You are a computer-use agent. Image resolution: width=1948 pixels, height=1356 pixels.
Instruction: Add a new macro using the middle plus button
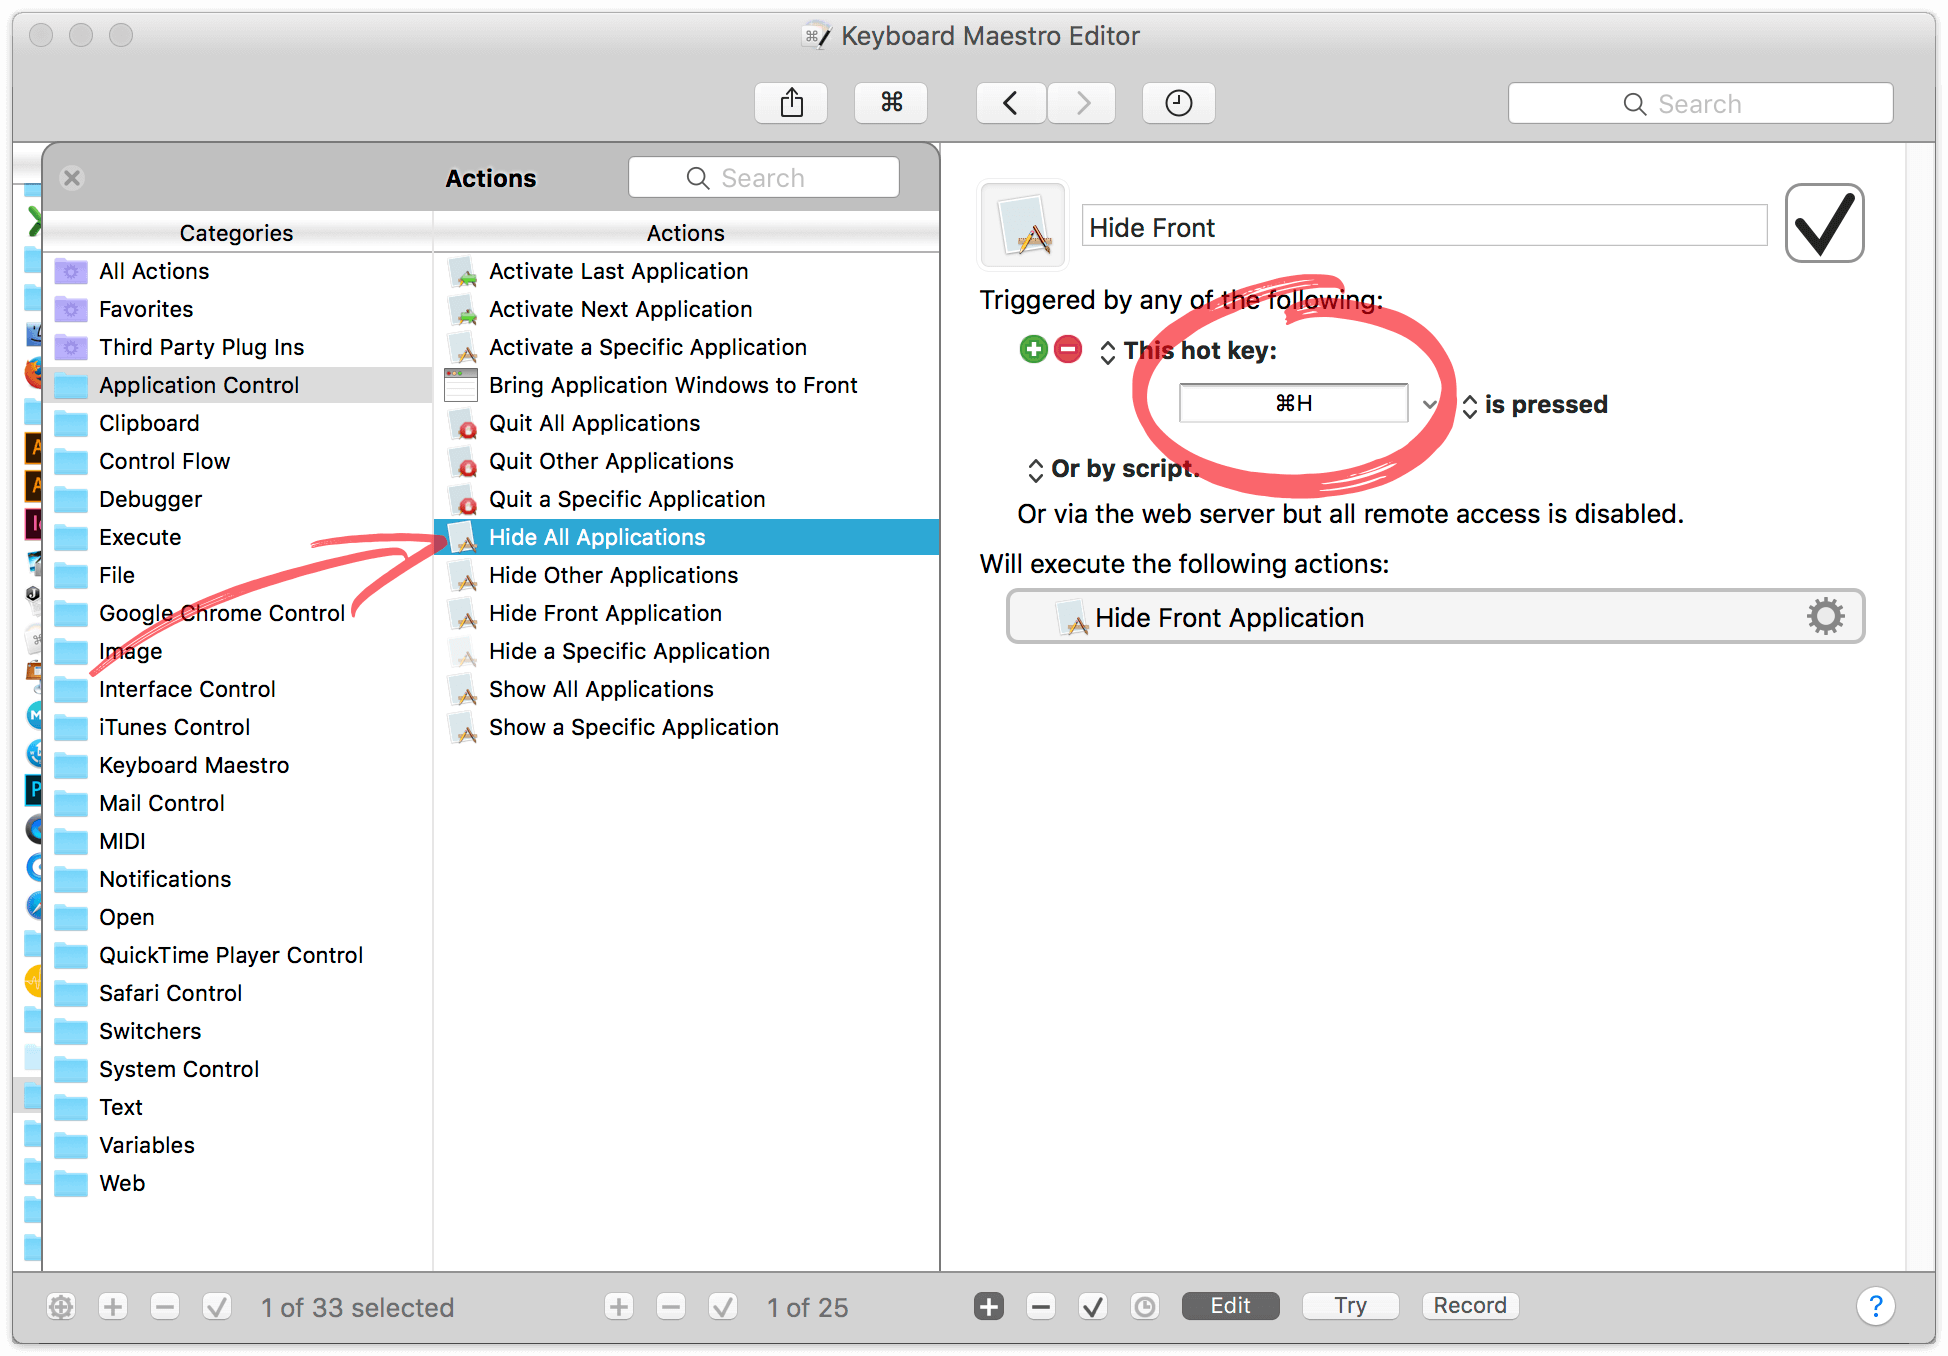(619, 1307)
